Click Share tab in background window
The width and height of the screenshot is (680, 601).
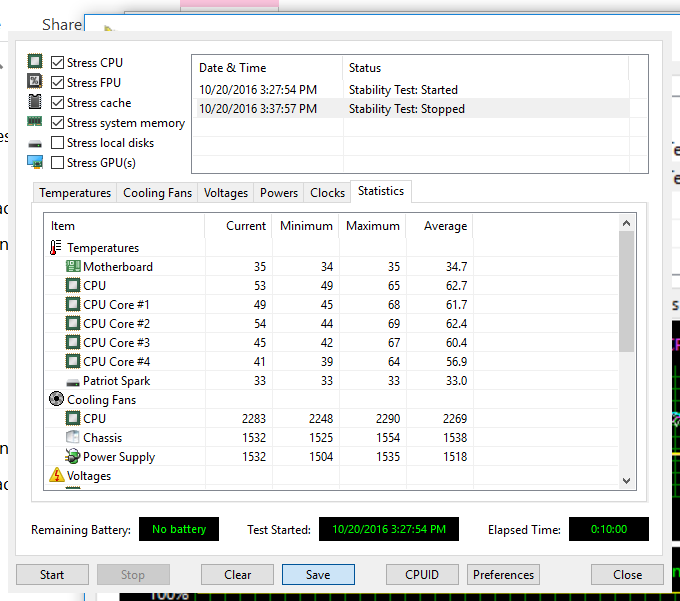[62, 24]
